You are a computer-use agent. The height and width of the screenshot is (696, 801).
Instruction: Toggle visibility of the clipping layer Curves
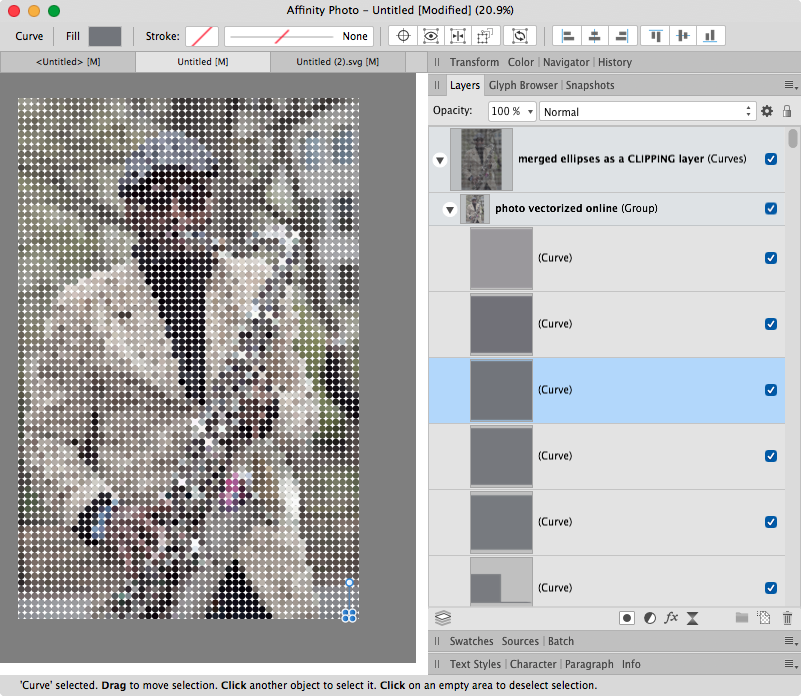(771, 158)
